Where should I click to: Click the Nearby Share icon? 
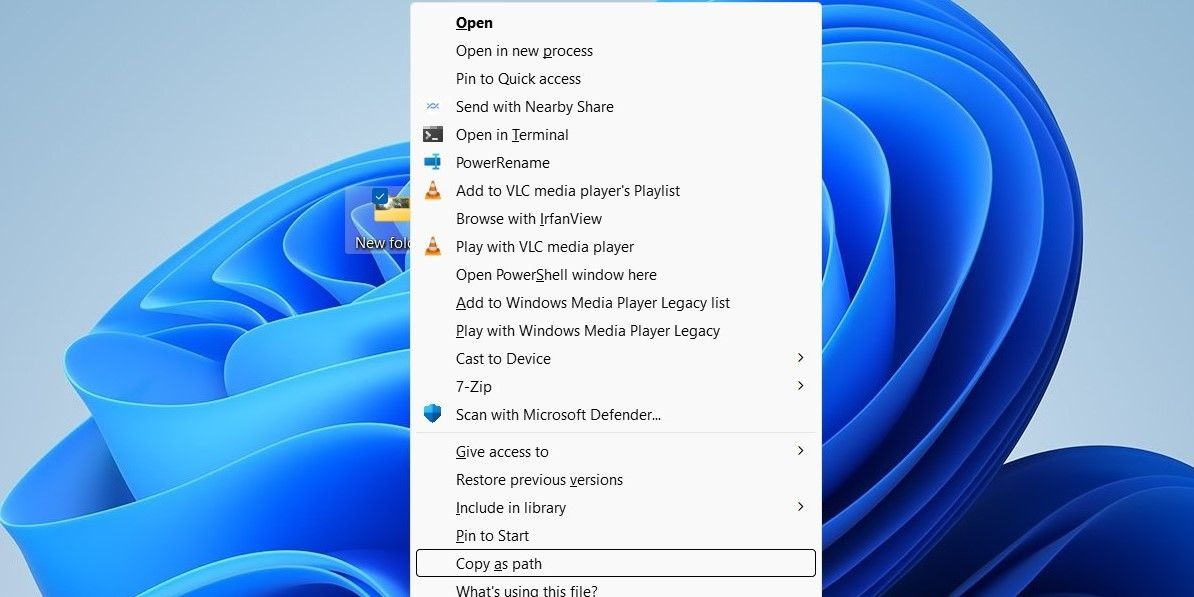point(433,107)
